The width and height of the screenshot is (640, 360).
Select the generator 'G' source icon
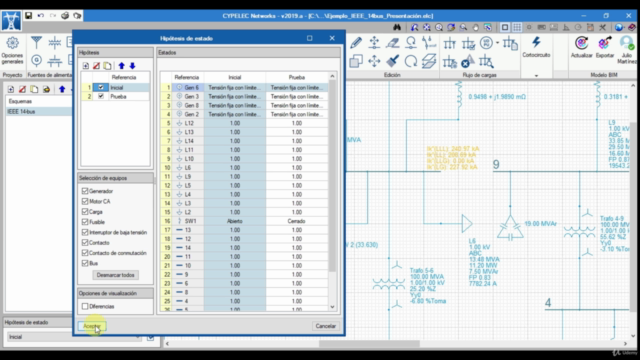(36, 60)
